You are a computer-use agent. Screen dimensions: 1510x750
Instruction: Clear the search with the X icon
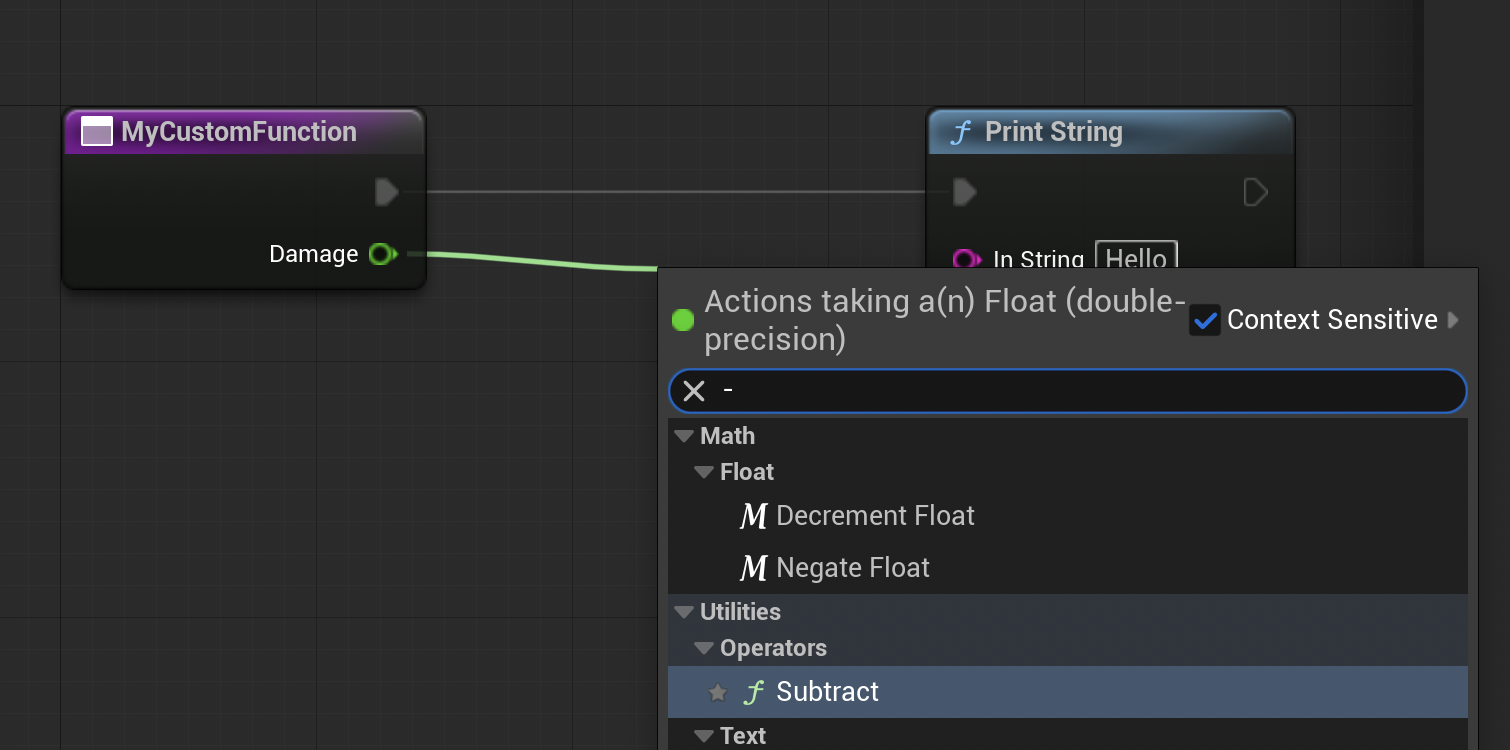click(694, 391)
